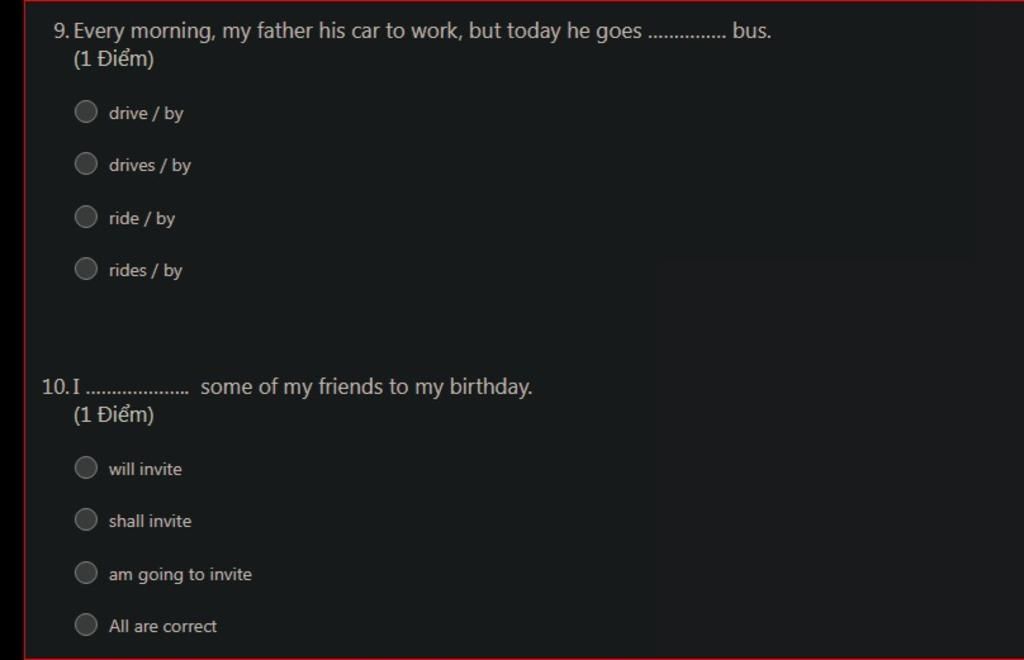The width and height of the screenshot is (1024, 660).
Task: Click the question number '9.'
Action: [61, 31]
